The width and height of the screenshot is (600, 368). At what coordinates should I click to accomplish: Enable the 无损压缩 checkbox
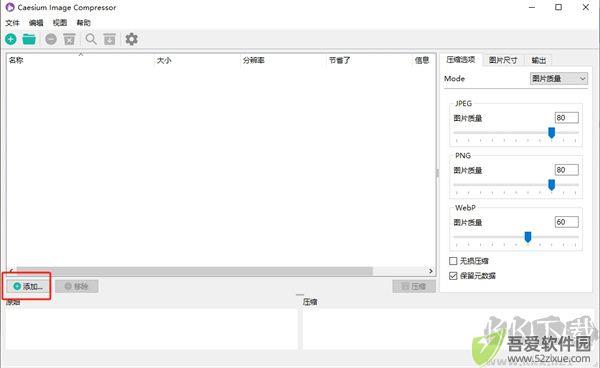[453, 261]
